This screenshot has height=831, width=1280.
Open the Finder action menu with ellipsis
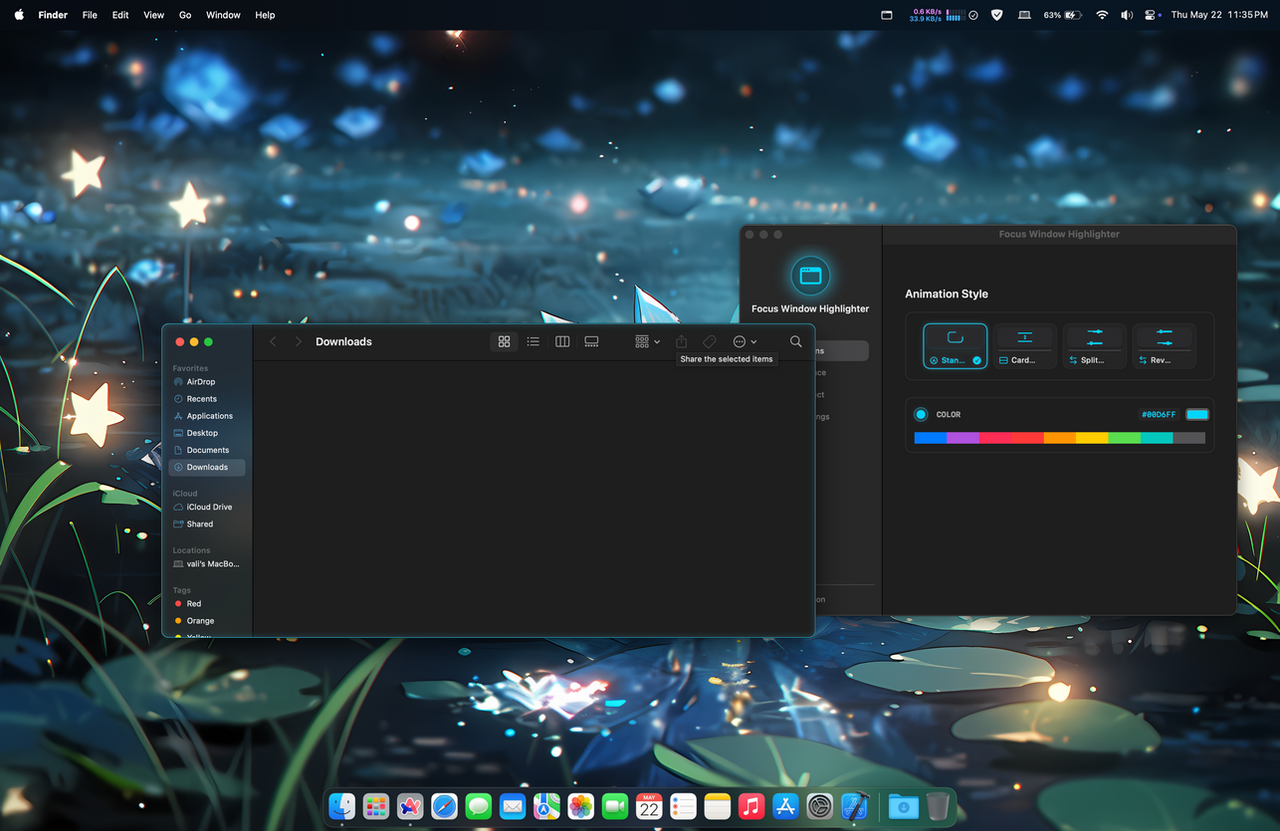(744, 342)
